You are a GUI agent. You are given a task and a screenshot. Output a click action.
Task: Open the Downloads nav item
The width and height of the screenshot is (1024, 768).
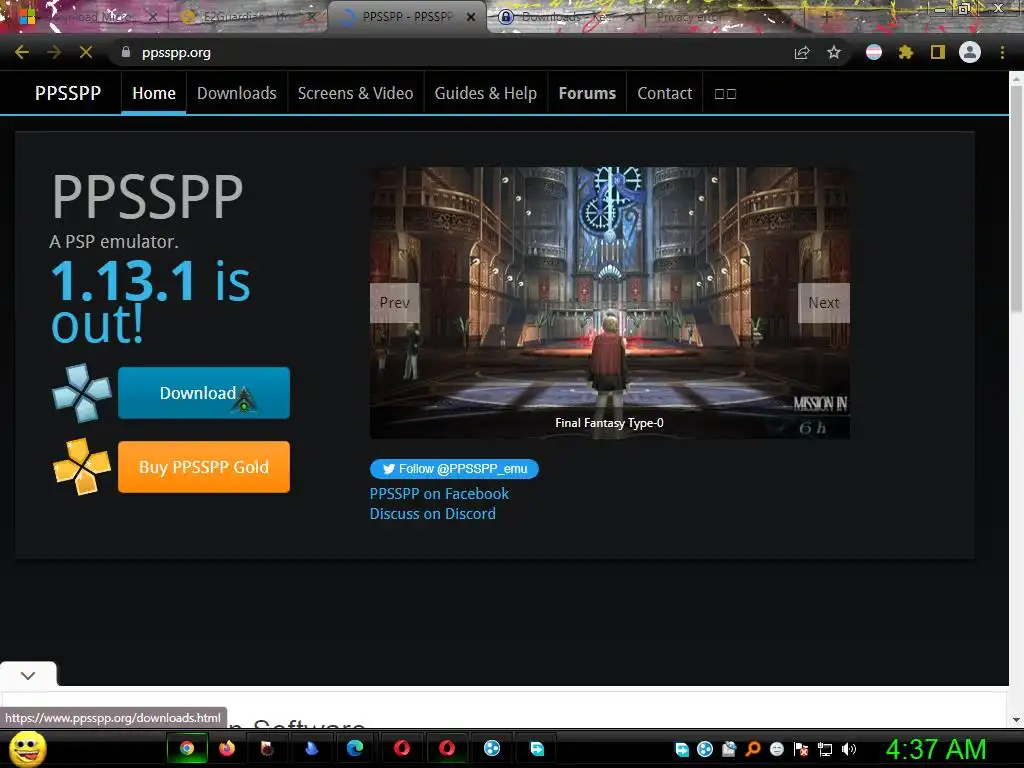(x=236, y=93)
